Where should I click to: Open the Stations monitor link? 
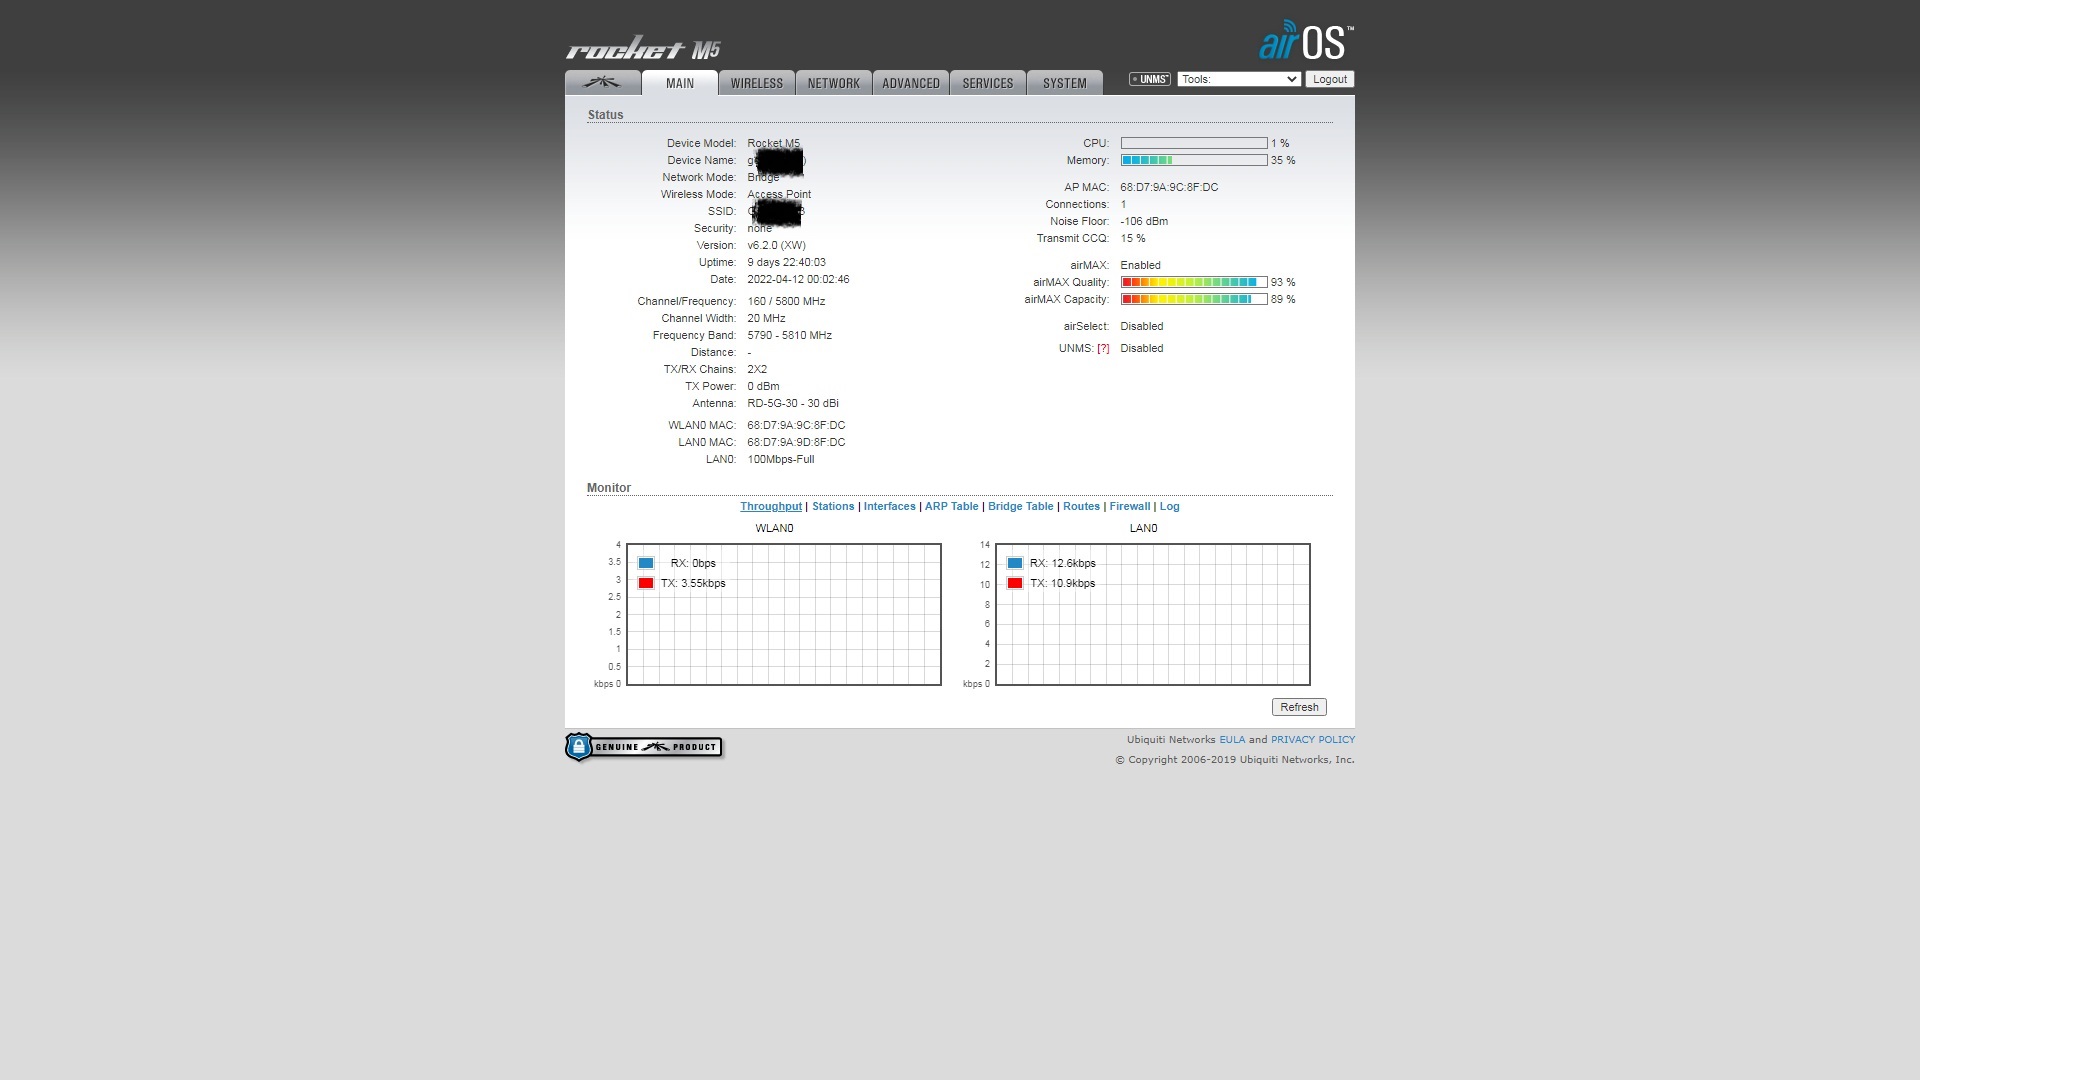pyautogui.click(x=833, y=506)
